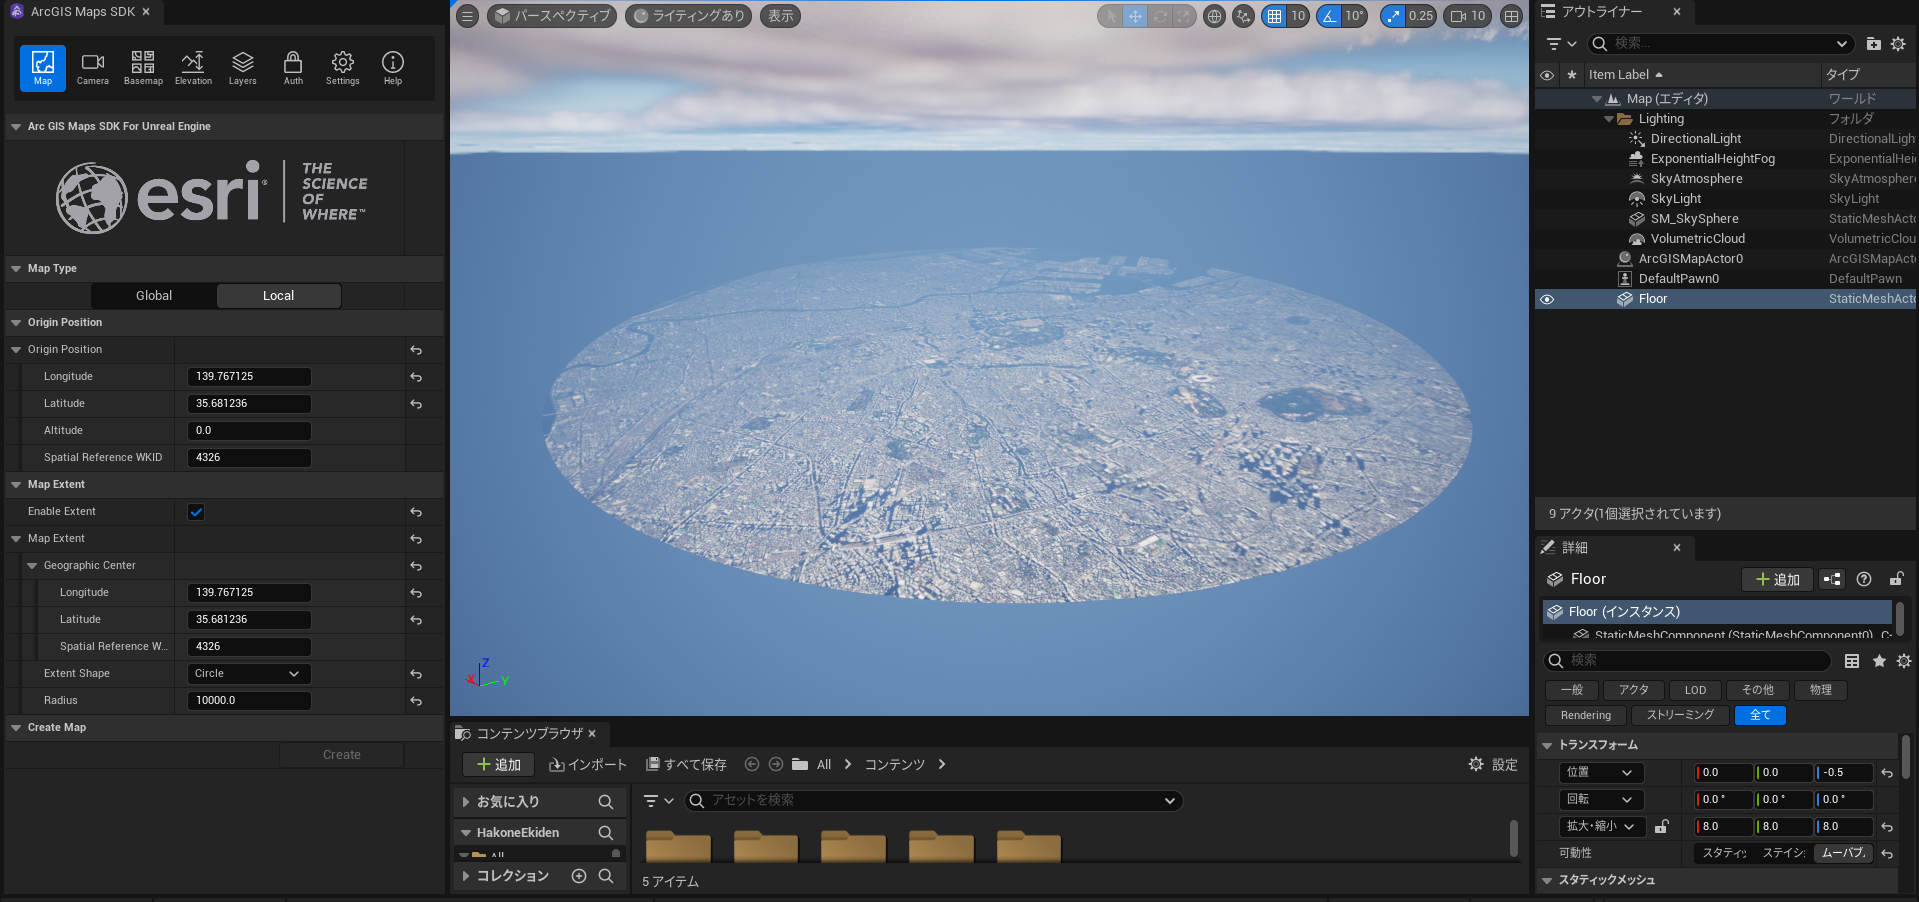Select the LOD filter in Details

pyautogui.click(x=1695, y=690)
